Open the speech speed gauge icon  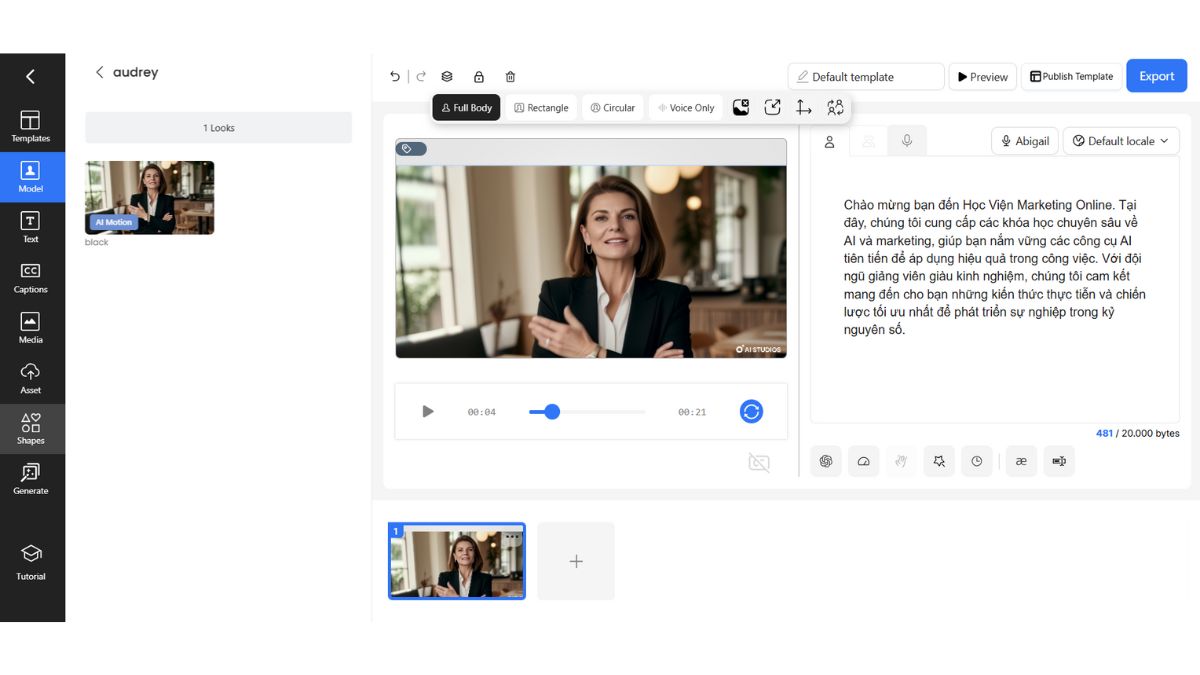coord(864,461)
